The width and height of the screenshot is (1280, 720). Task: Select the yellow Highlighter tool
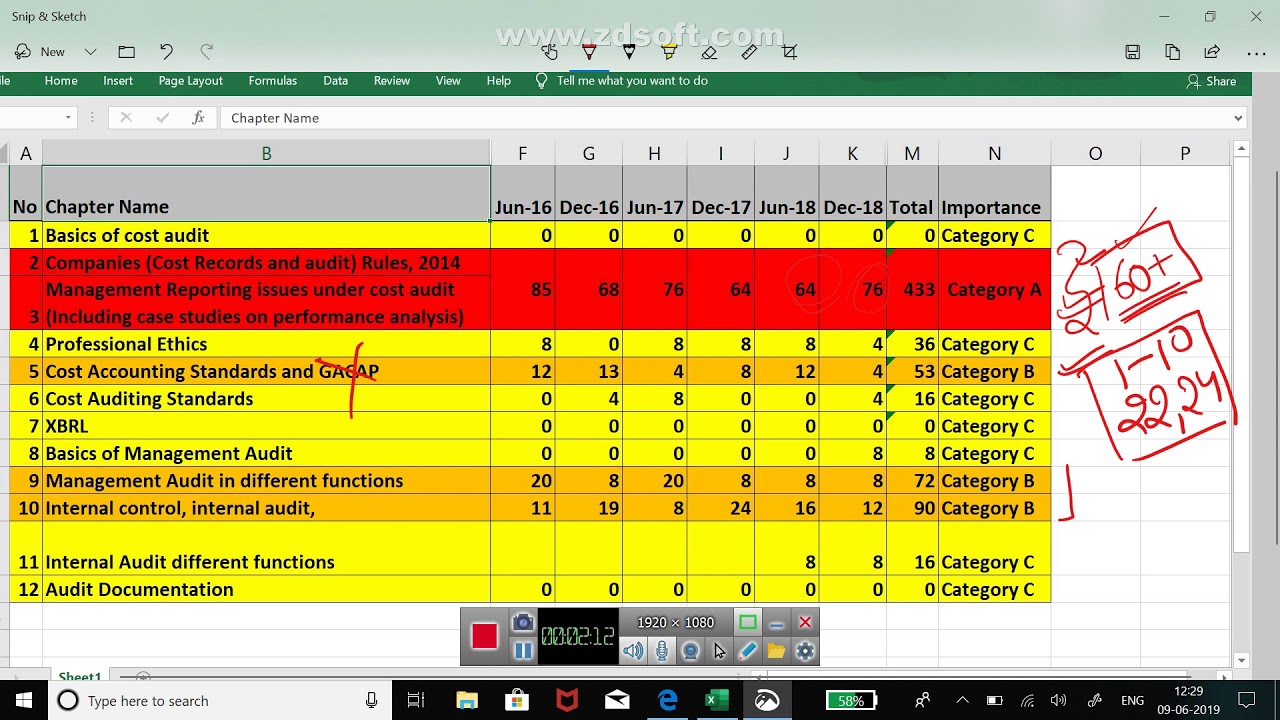tap(669, 52)
